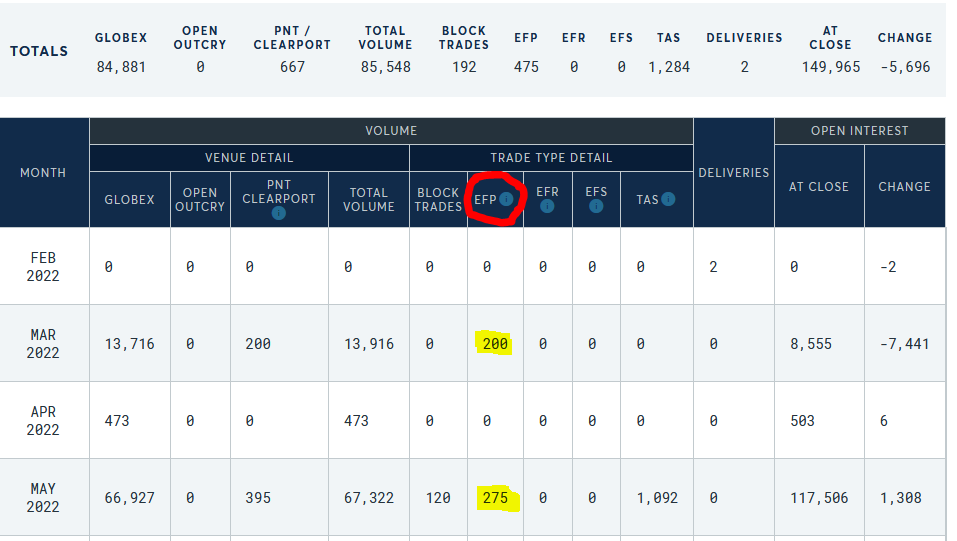Open the info icon beside TAS header
This screenshot has height=541, width=957.
(x=668, y=199)
